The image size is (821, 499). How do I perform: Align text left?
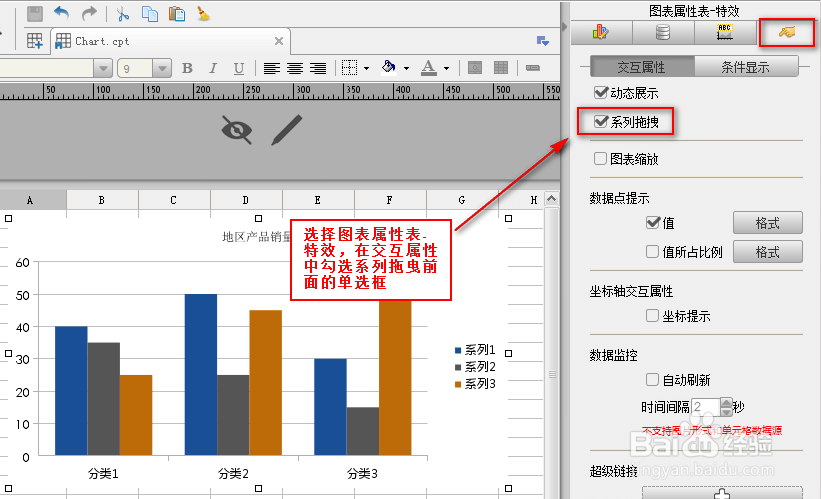[x=271, y=68]
